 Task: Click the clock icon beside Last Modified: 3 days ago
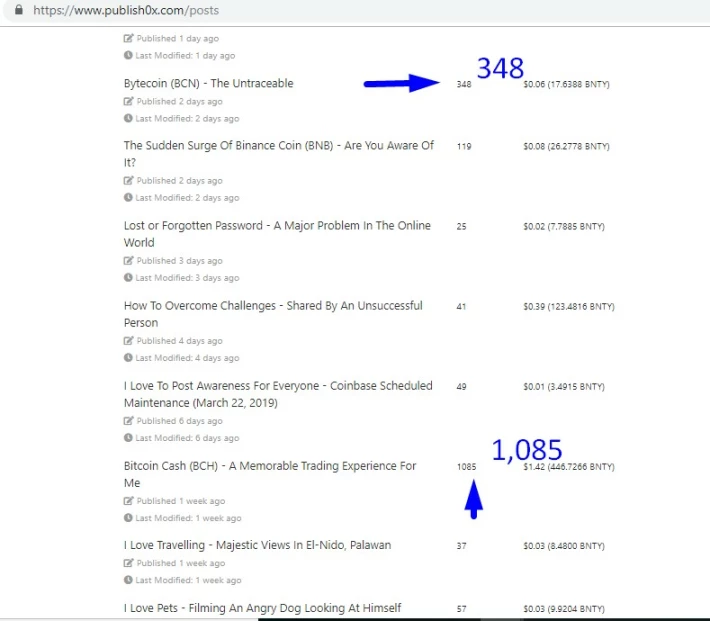pyautogui.click(x=128, y=278)
